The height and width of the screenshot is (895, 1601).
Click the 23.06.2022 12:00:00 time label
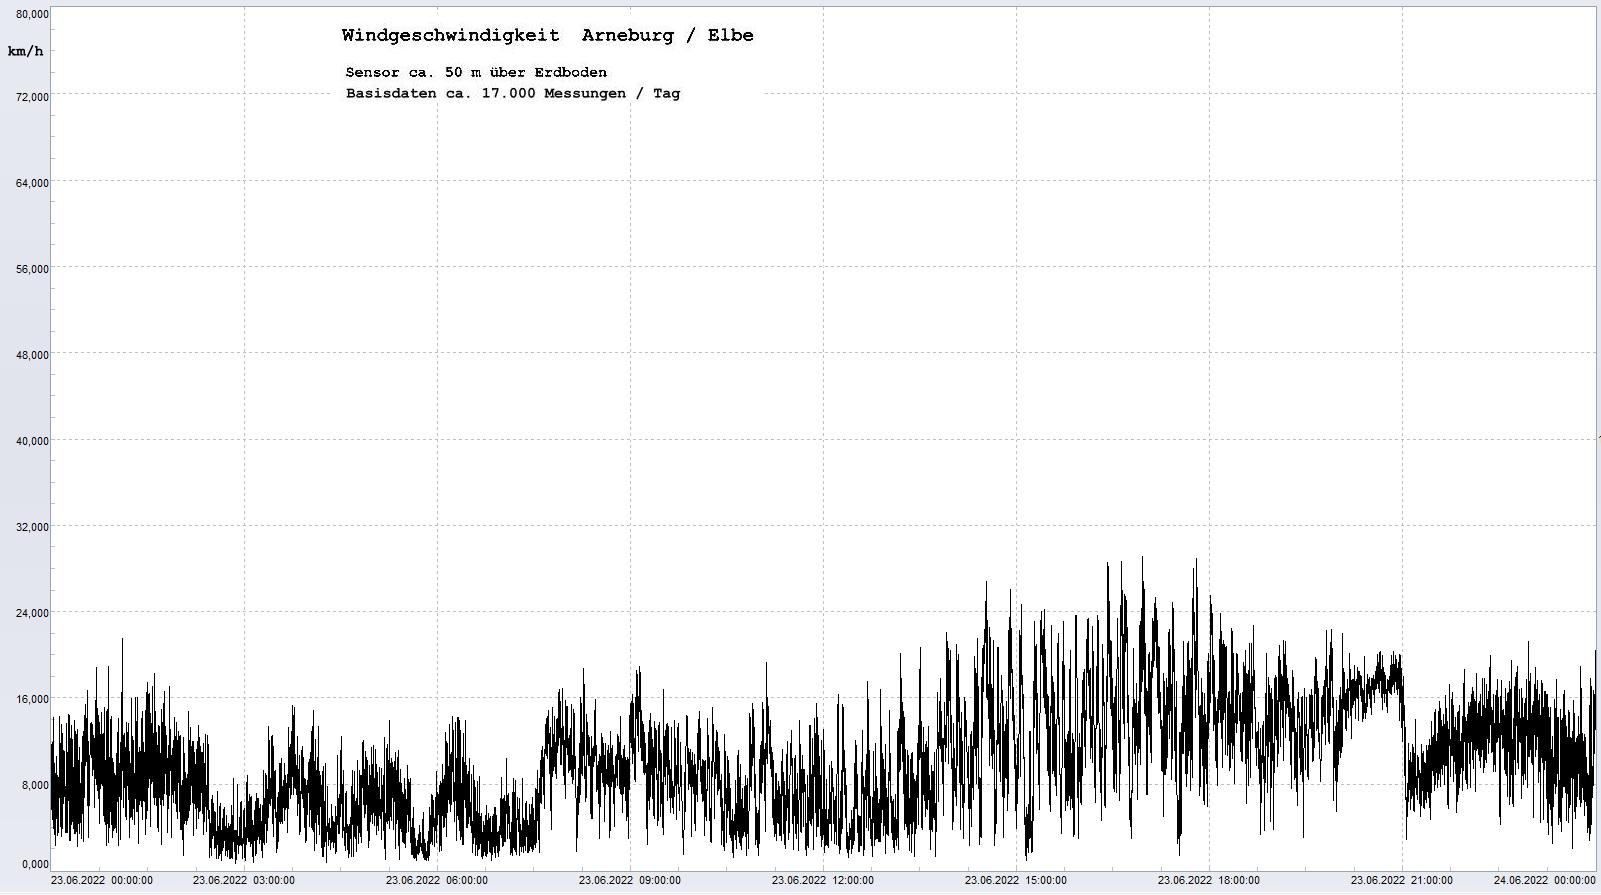point(823,880)
